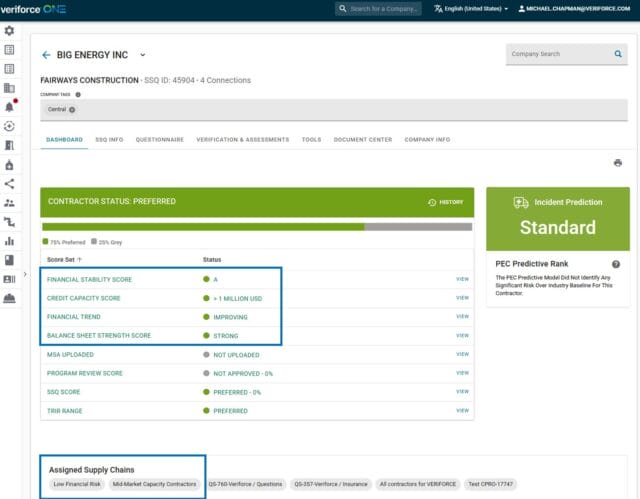Open Credit Capacity Score link
This screenshot has width=640, height=499.
(x=84, y=298)
